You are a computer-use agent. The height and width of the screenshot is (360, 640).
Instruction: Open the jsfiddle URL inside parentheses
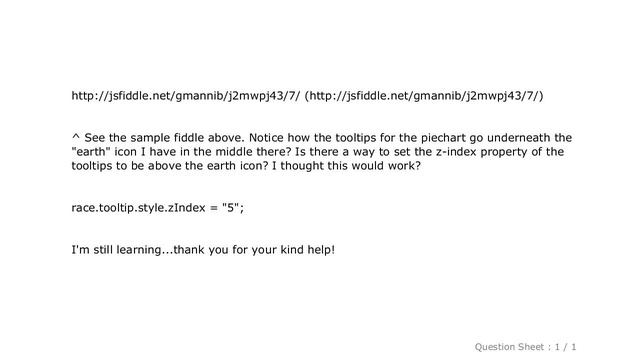point(424,96)
